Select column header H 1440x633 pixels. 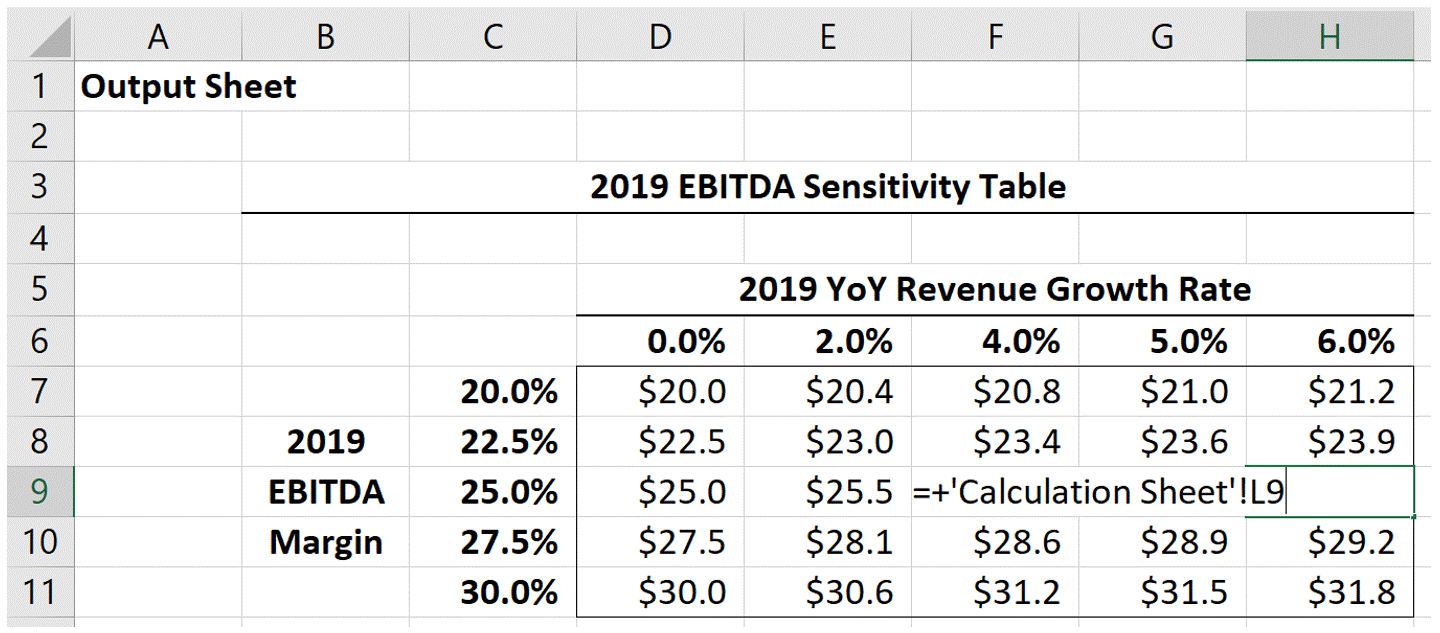(1329, 36)
